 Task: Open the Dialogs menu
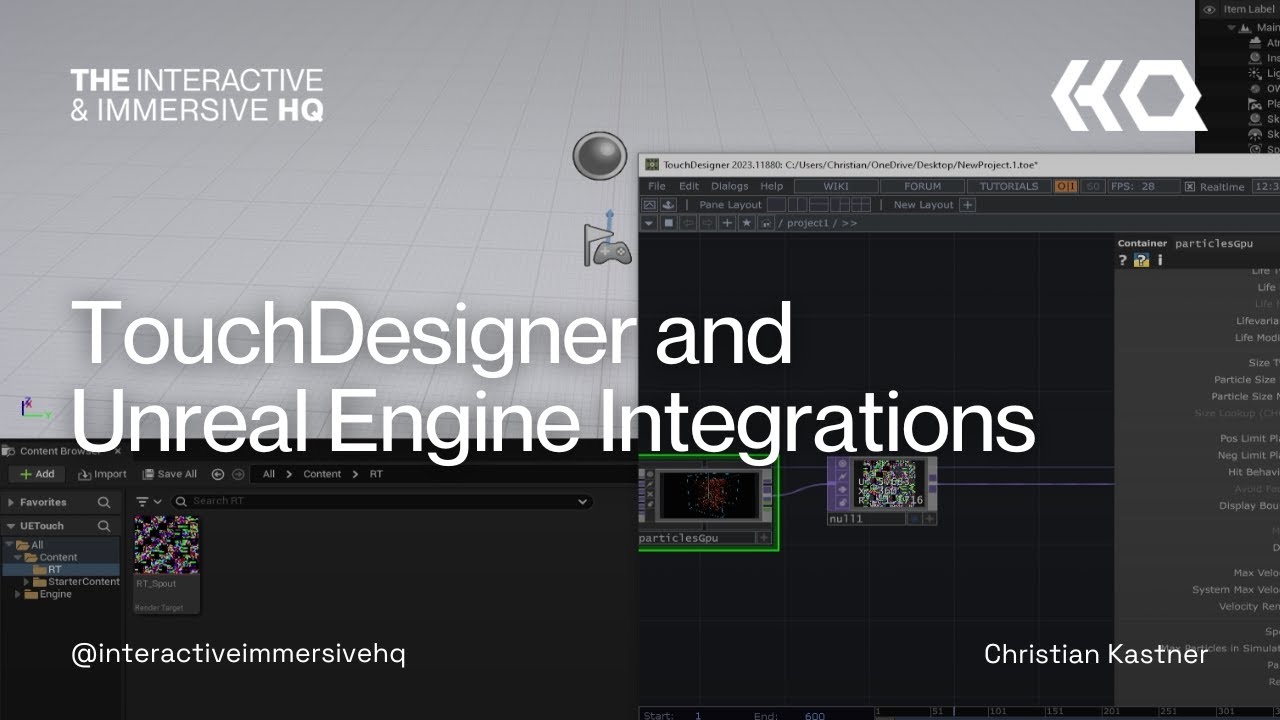click(x=729, y=186)
